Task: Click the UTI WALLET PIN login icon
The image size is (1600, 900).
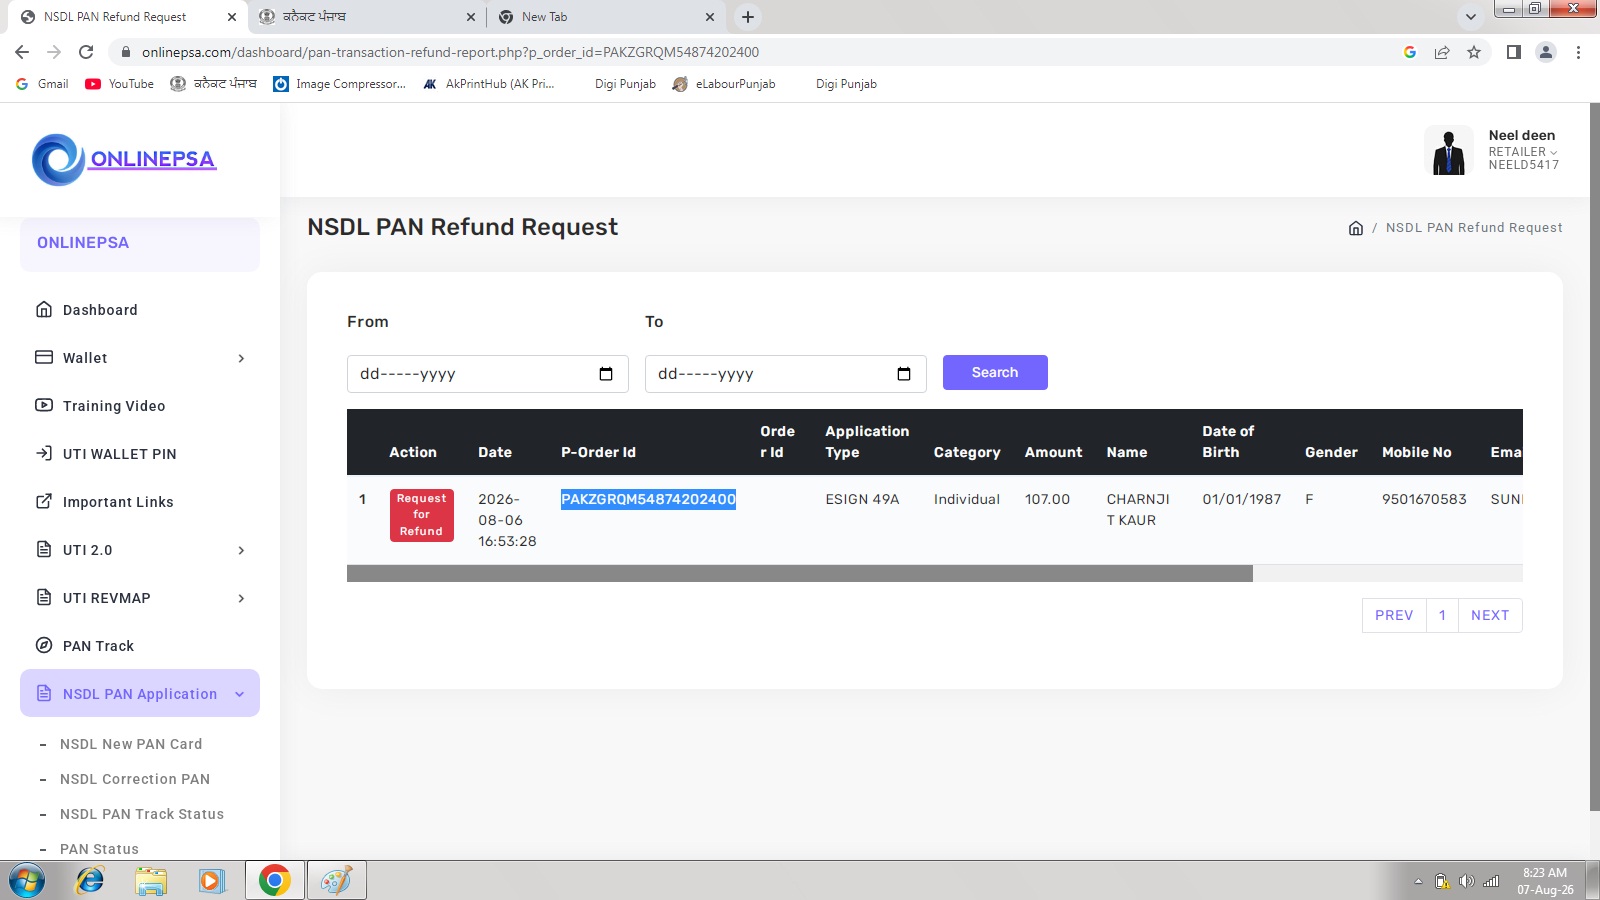Action: point(44,453)
